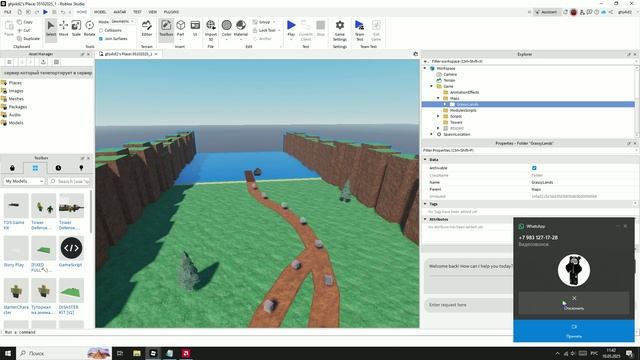Select the GameScript thumbnail in Toolbox
The width and height of the screenshot is (640, 360).
coord(71,248)
